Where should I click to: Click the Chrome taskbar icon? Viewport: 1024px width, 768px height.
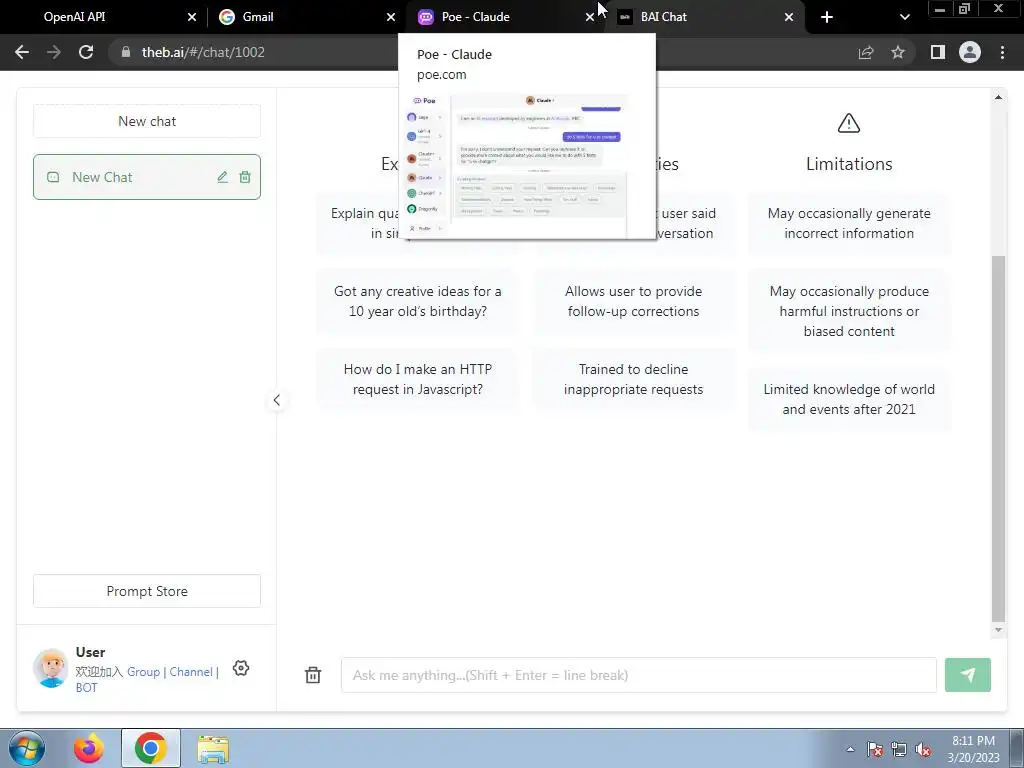[x=150, y=748]
